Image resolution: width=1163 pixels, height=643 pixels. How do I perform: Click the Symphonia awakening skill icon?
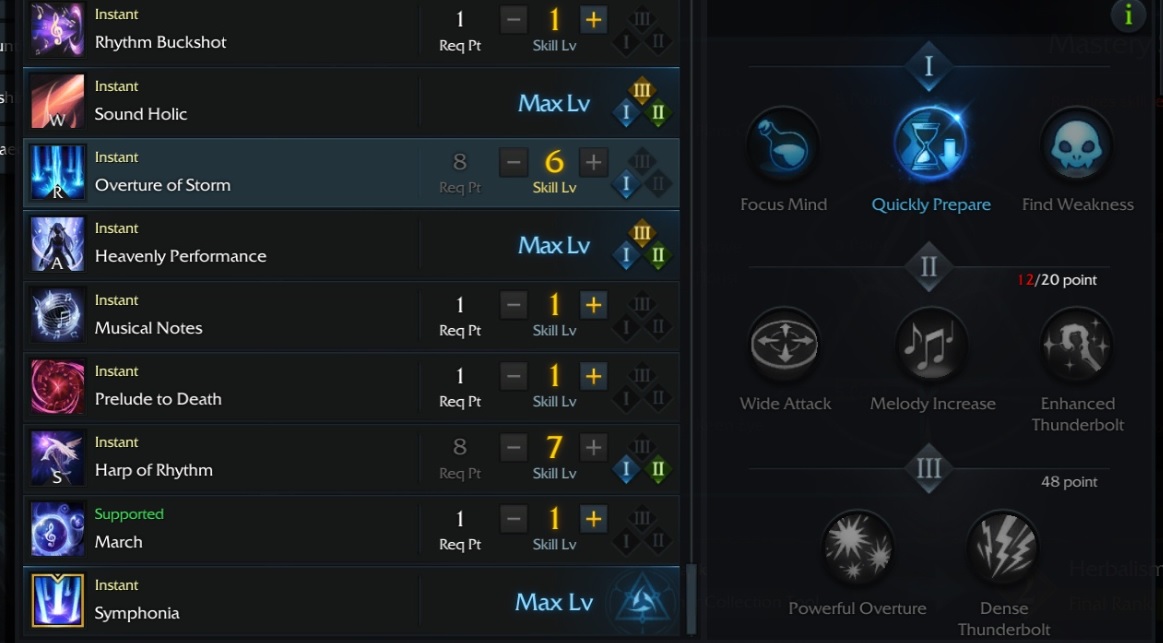click(57, 599)
